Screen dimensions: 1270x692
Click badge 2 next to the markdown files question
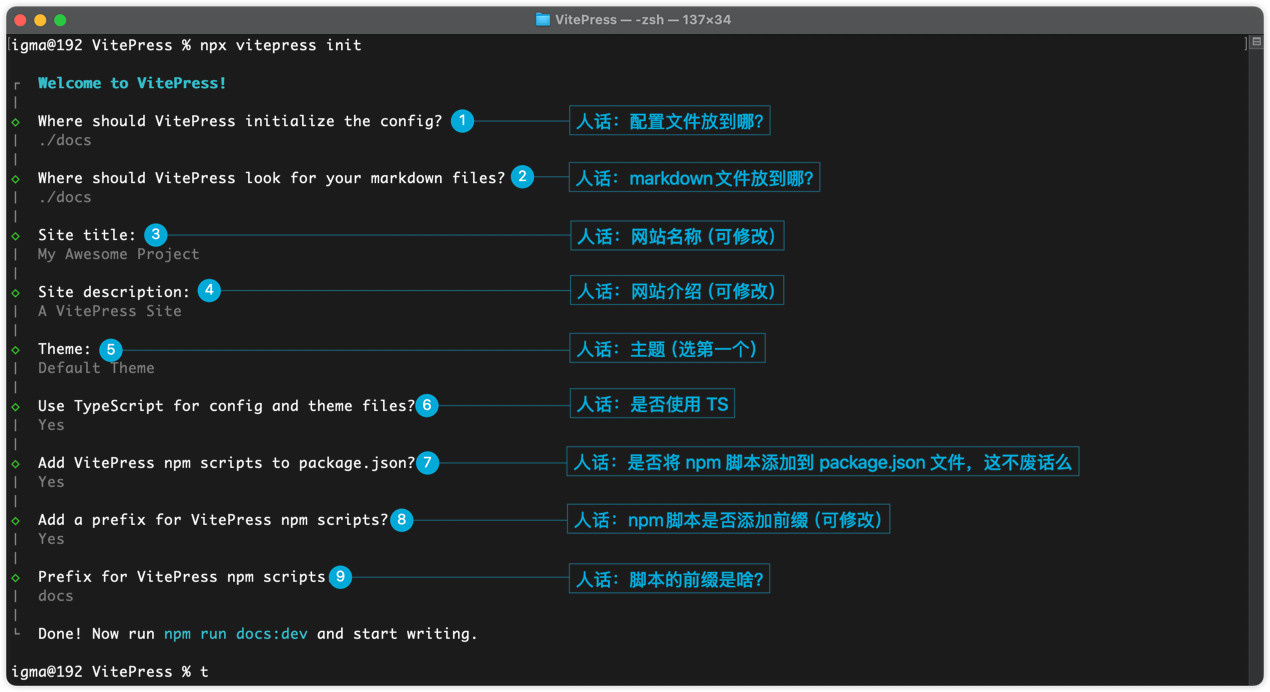[522, 177]
